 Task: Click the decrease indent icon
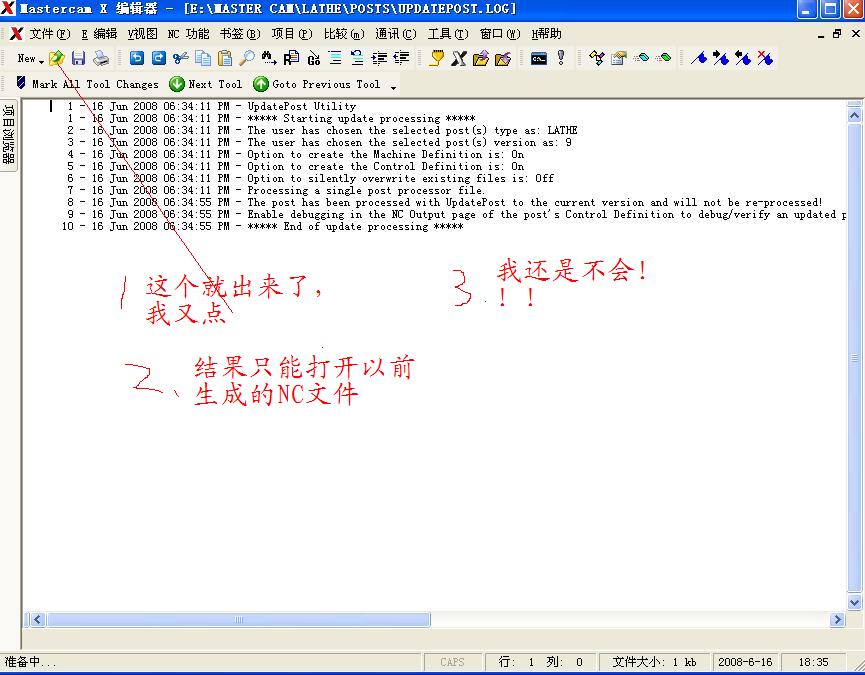pyautogui.click(x=401, y=58)
